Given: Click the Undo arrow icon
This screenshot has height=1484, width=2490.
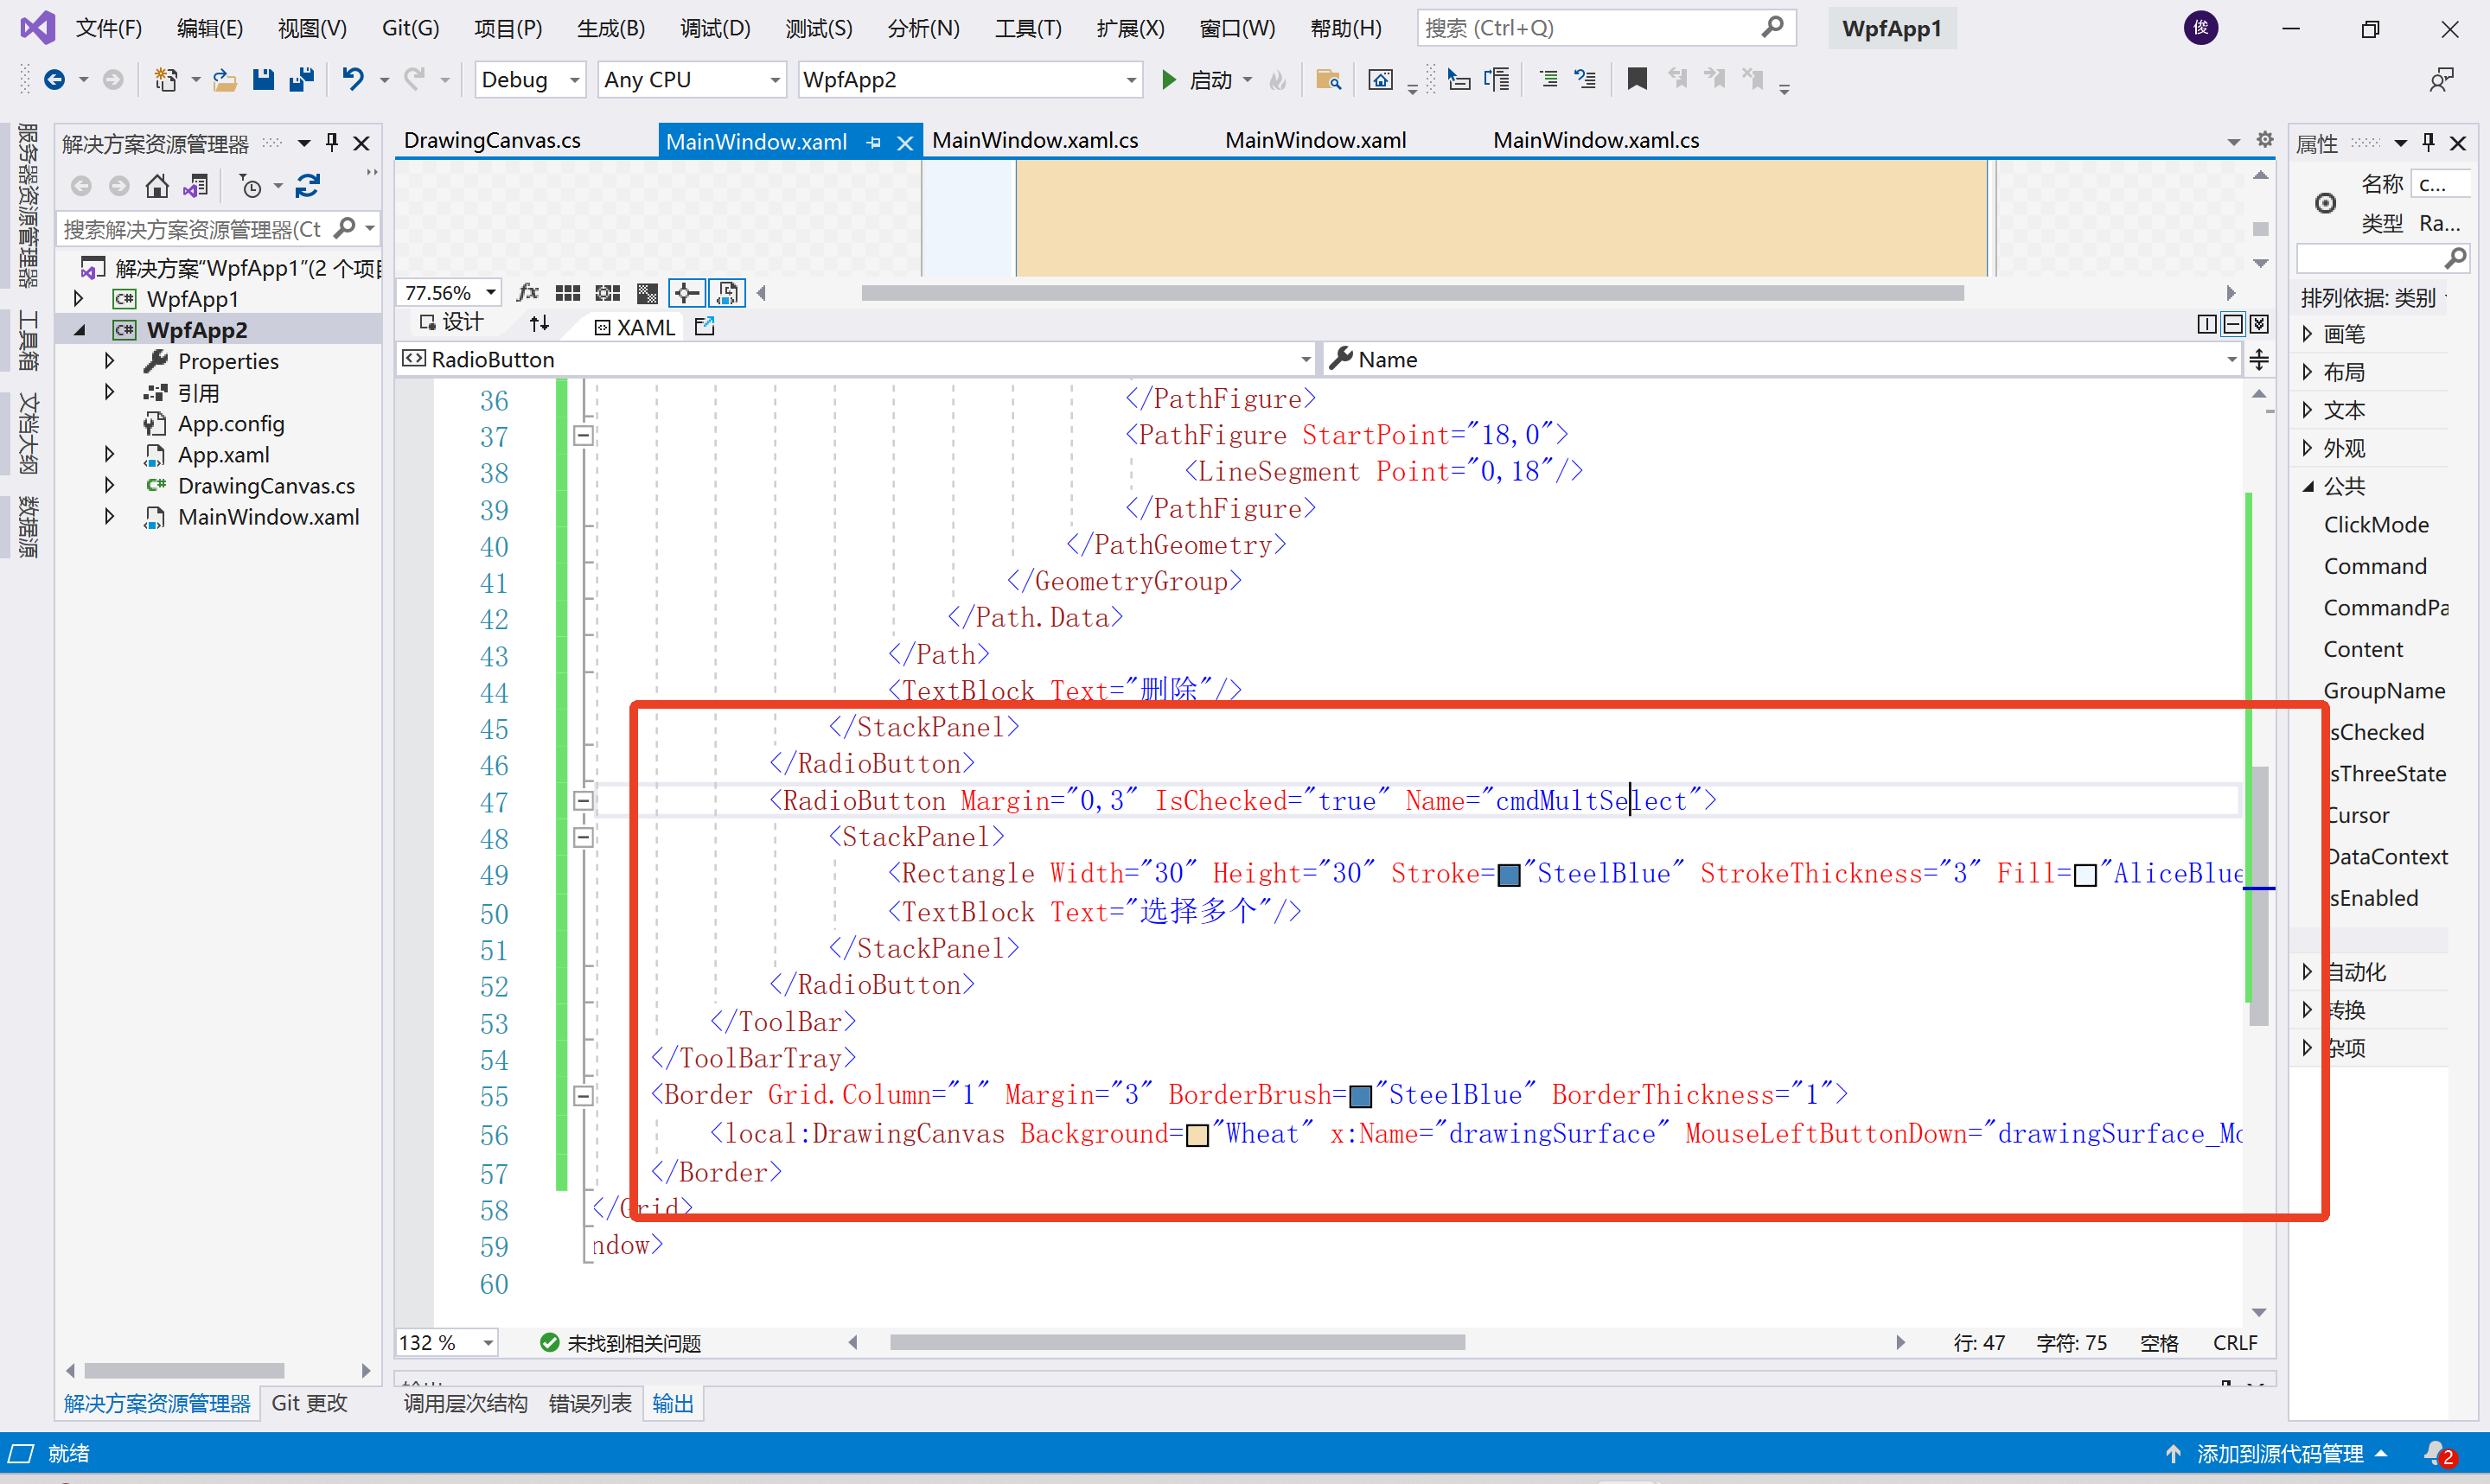Looking at the screenshot, I should coord(352,79).
